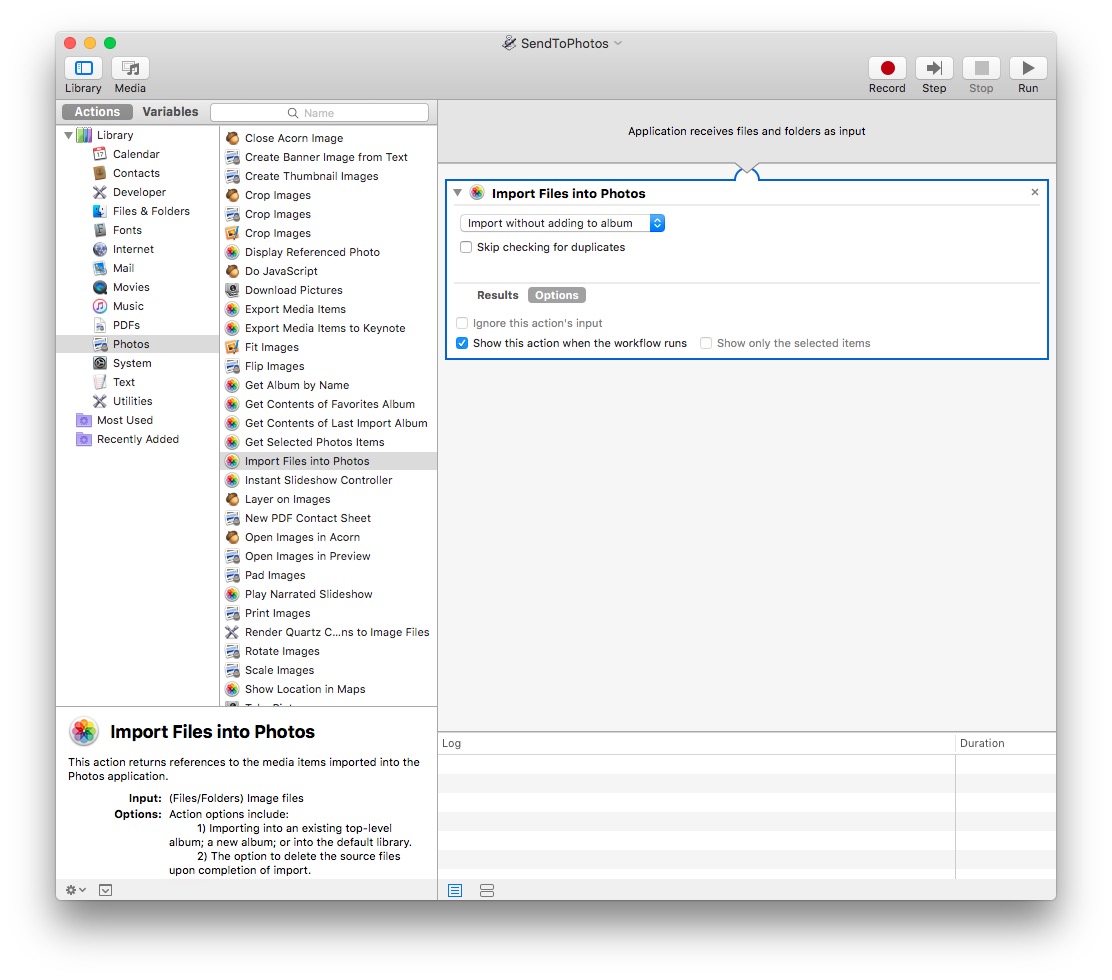The width and height of the screenshot is (1112, 980).
Task: Click the Step toolbar button
Action: pyautogui.click(x=934, y=68)
